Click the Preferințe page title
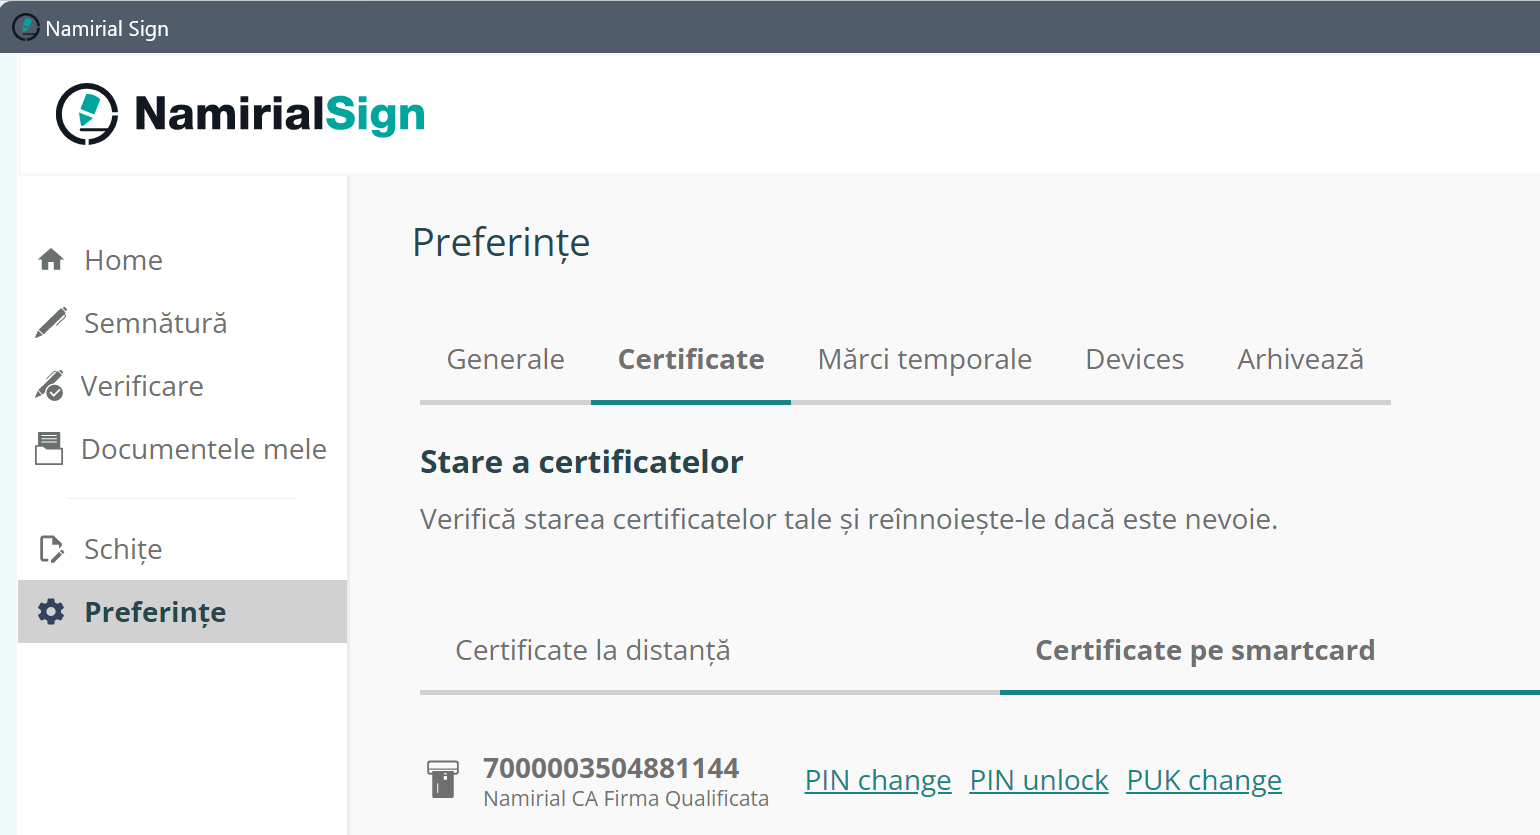Screen dimensions: 1540x835 click(x=501, y=243)
